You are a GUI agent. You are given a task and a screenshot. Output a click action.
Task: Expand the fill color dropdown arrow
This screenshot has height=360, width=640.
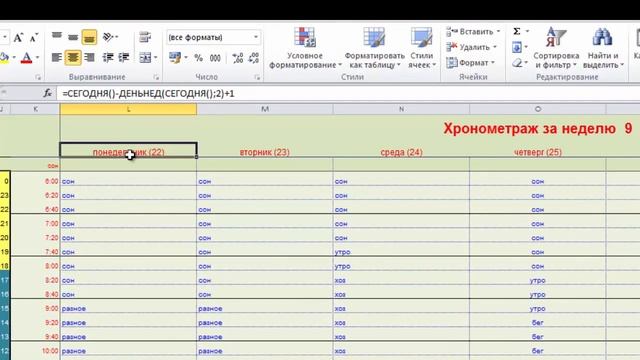[14, 58]
